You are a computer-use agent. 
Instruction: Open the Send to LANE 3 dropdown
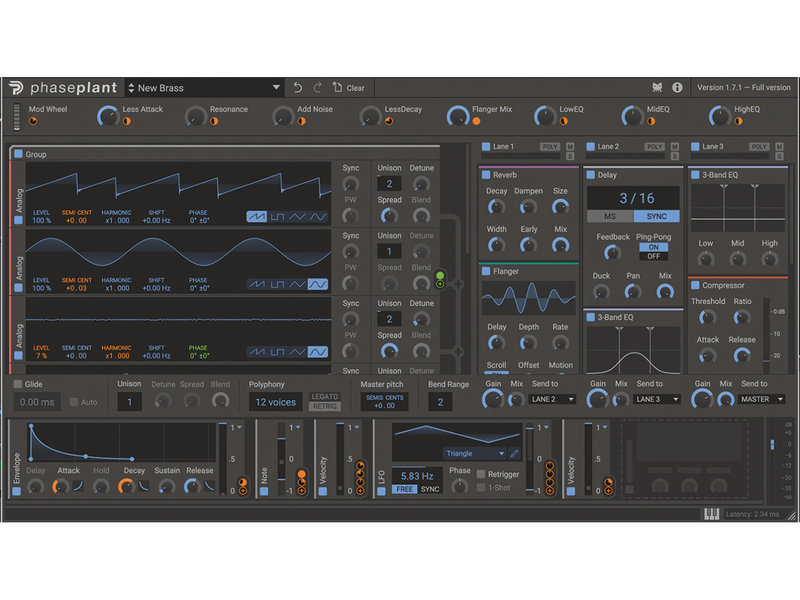click(657, 399)
